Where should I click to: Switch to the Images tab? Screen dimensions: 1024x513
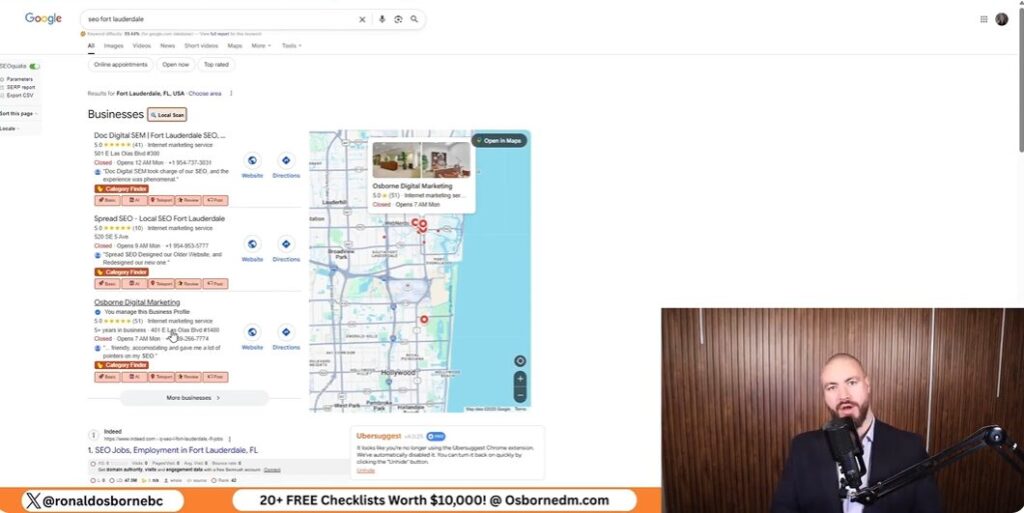[114, 46]
